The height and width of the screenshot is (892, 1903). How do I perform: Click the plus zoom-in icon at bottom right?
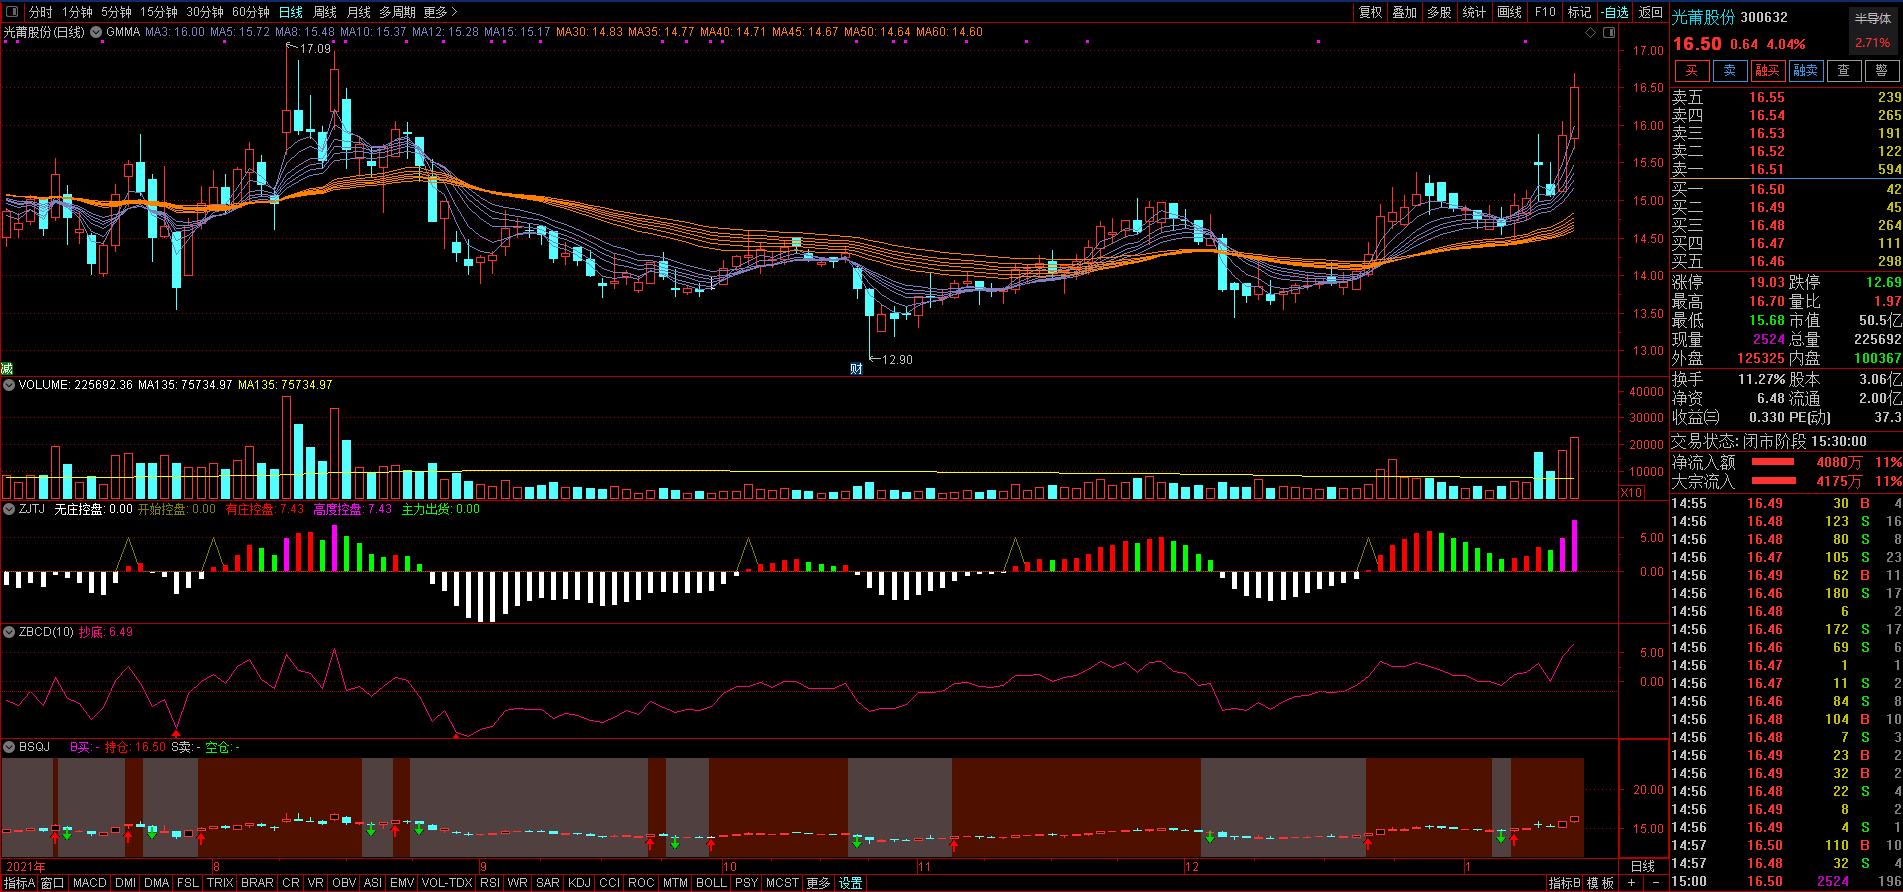pyautogui.click(x=1632, y=883)
